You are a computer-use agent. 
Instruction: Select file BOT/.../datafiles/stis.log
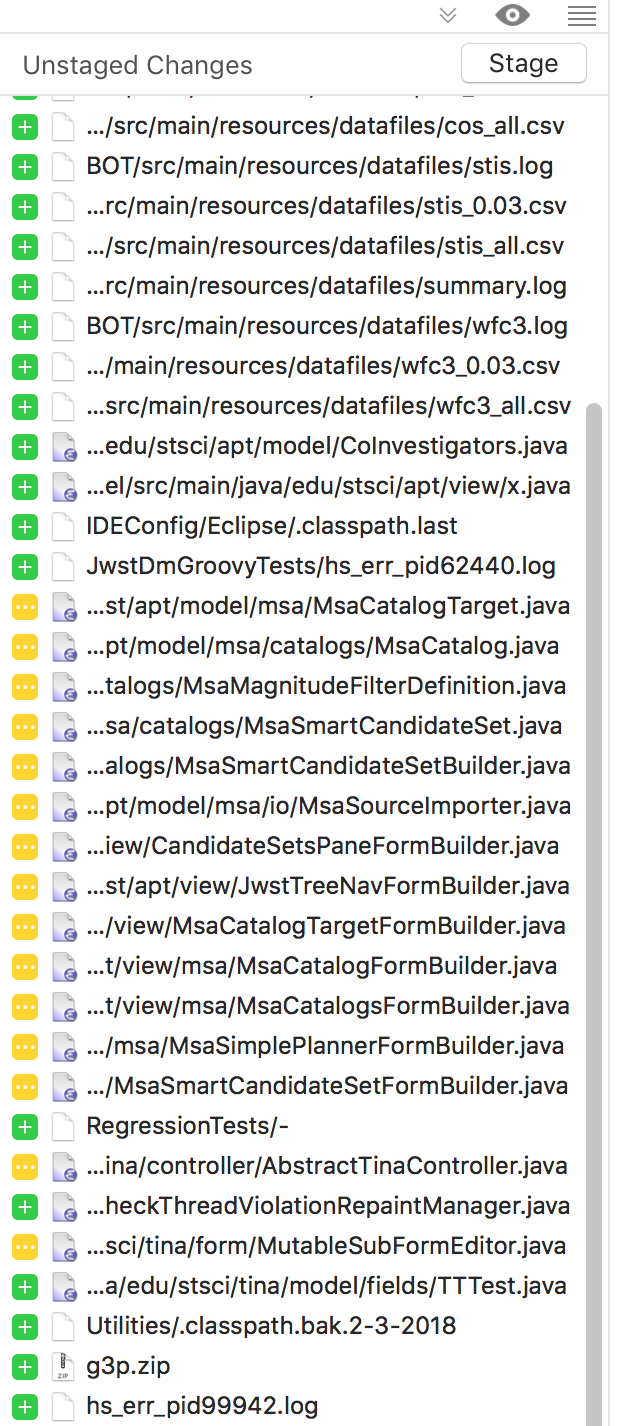point(320,167)
